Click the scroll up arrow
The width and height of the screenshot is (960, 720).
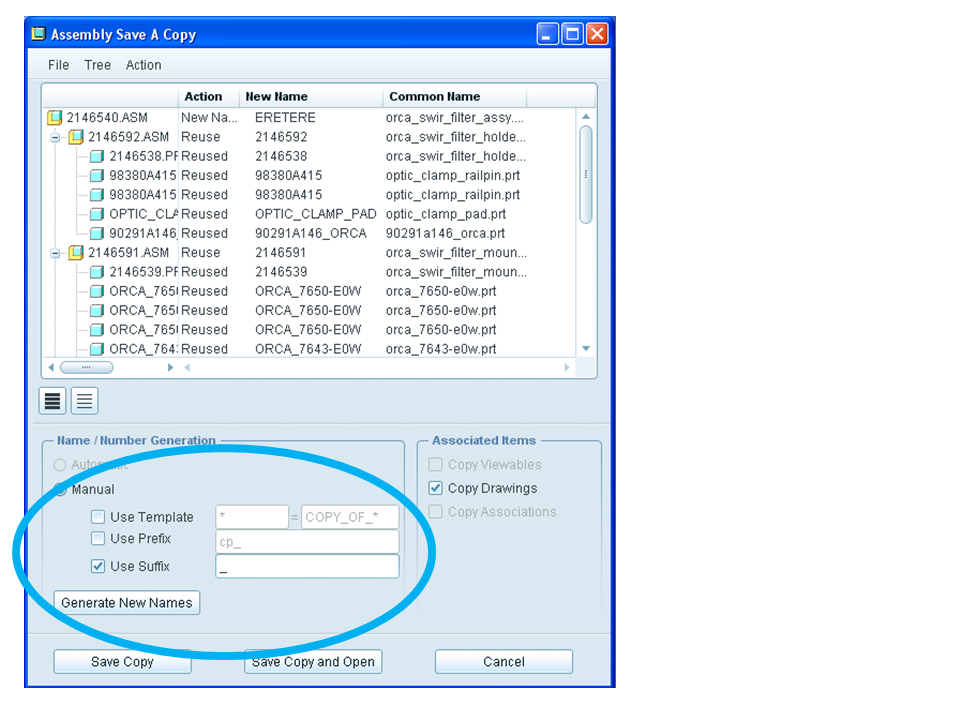586,116
